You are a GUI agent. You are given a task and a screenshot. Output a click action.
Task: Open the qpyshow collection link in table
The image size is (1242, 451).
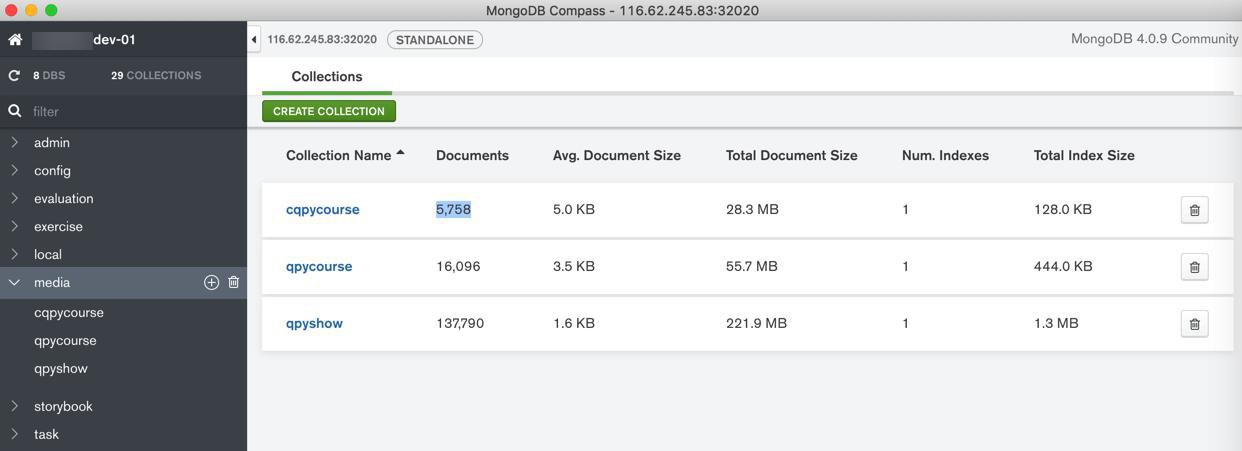click(314, 324)
